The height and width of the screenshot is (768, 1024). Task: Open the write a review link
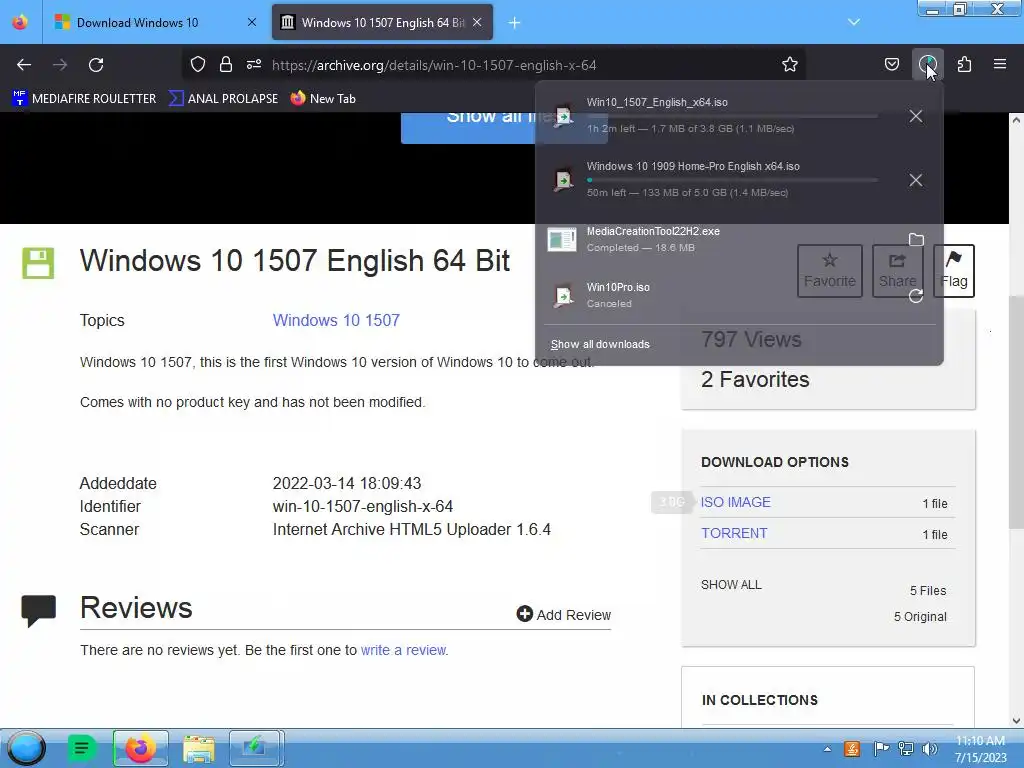coord(404,650)
